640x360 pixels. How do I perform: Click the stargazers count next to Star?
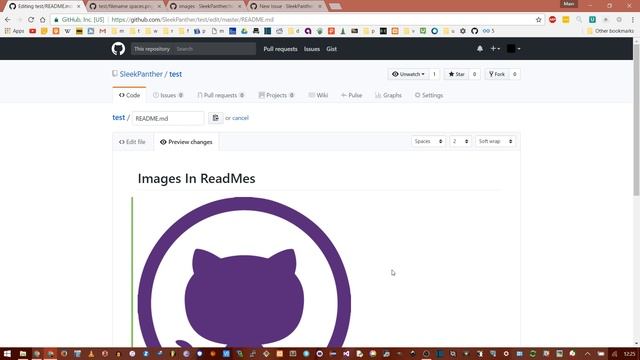click(x=474, y=74)
